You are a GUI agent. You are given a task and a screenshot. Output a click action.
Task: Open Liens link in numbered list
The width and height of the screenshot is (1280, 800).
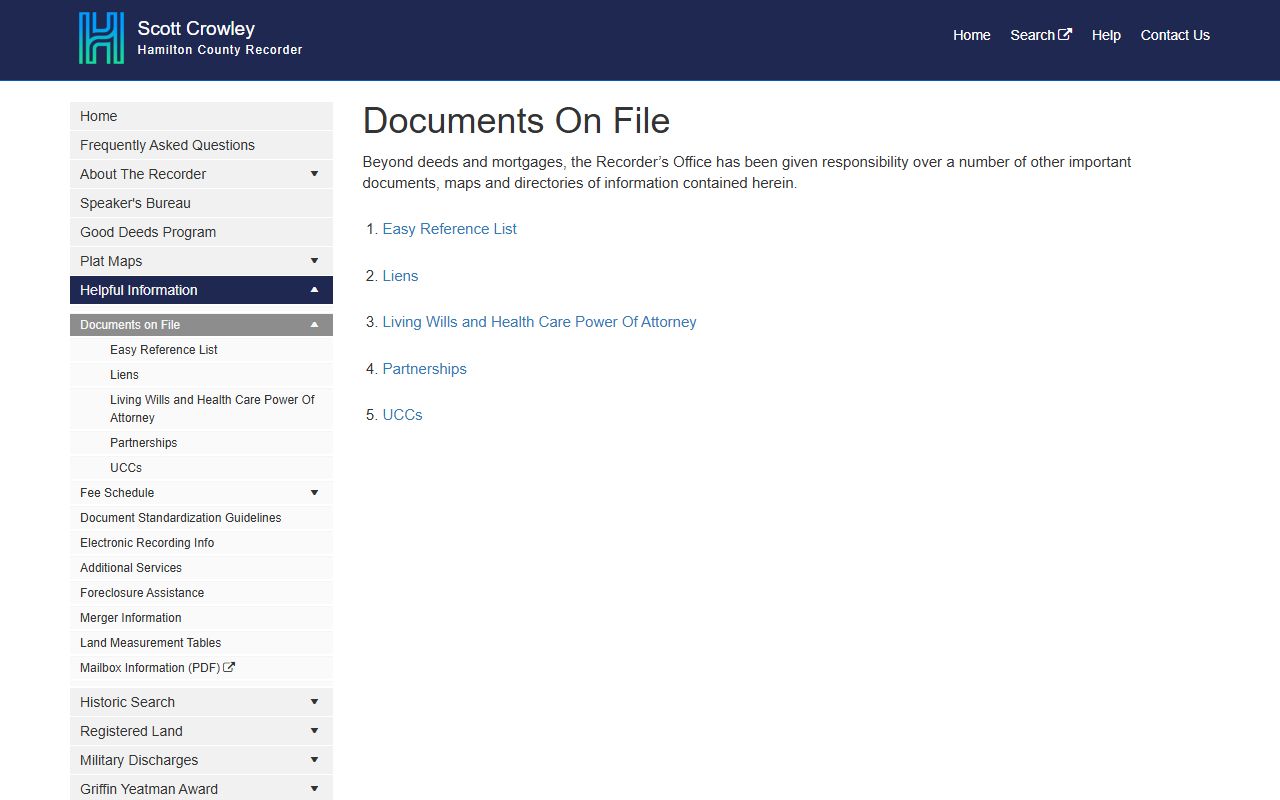[400, 276]
